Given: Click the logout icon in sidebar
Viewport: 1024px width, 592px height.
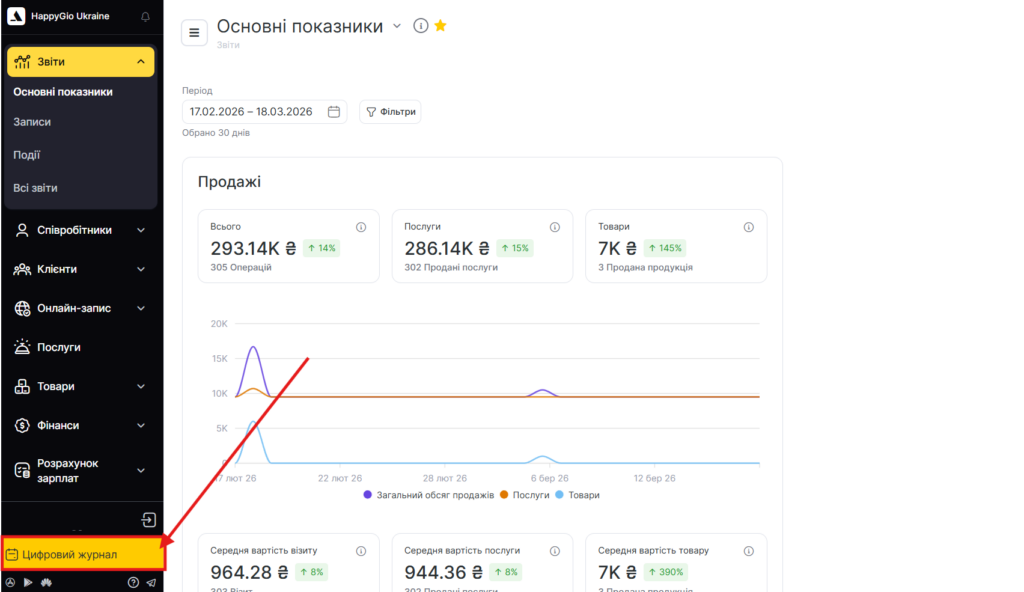Looking at the screenshot, I should (148, 520).
